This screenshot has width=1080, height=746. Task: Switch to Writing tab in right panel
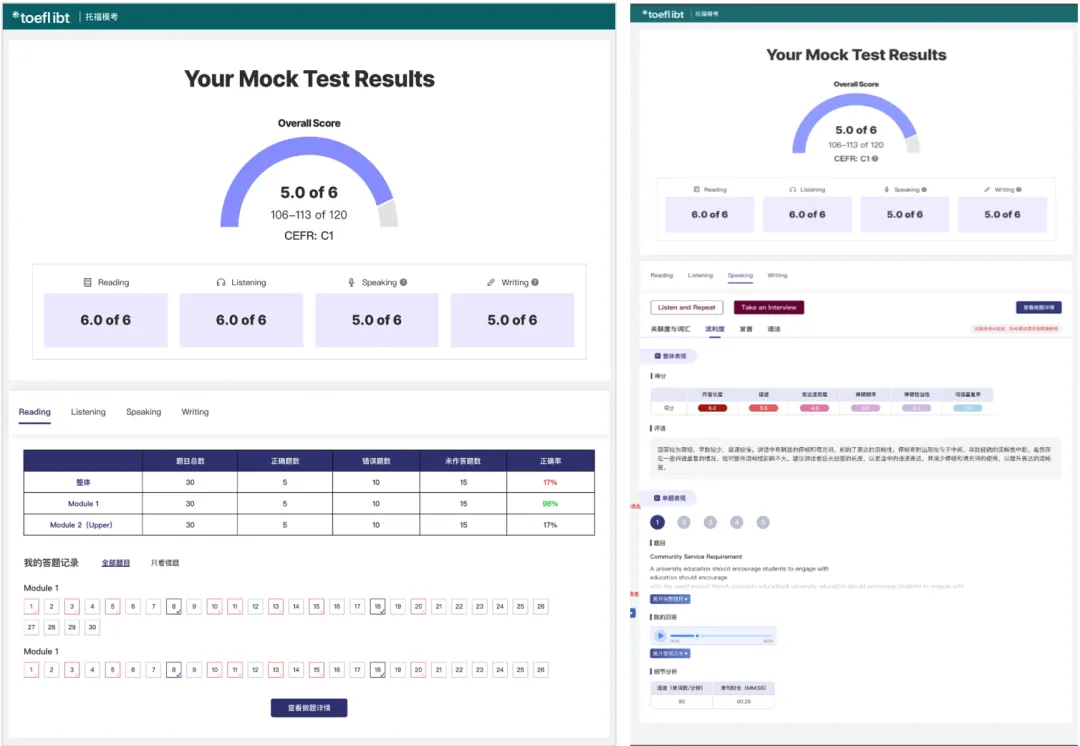click(777, 275)
